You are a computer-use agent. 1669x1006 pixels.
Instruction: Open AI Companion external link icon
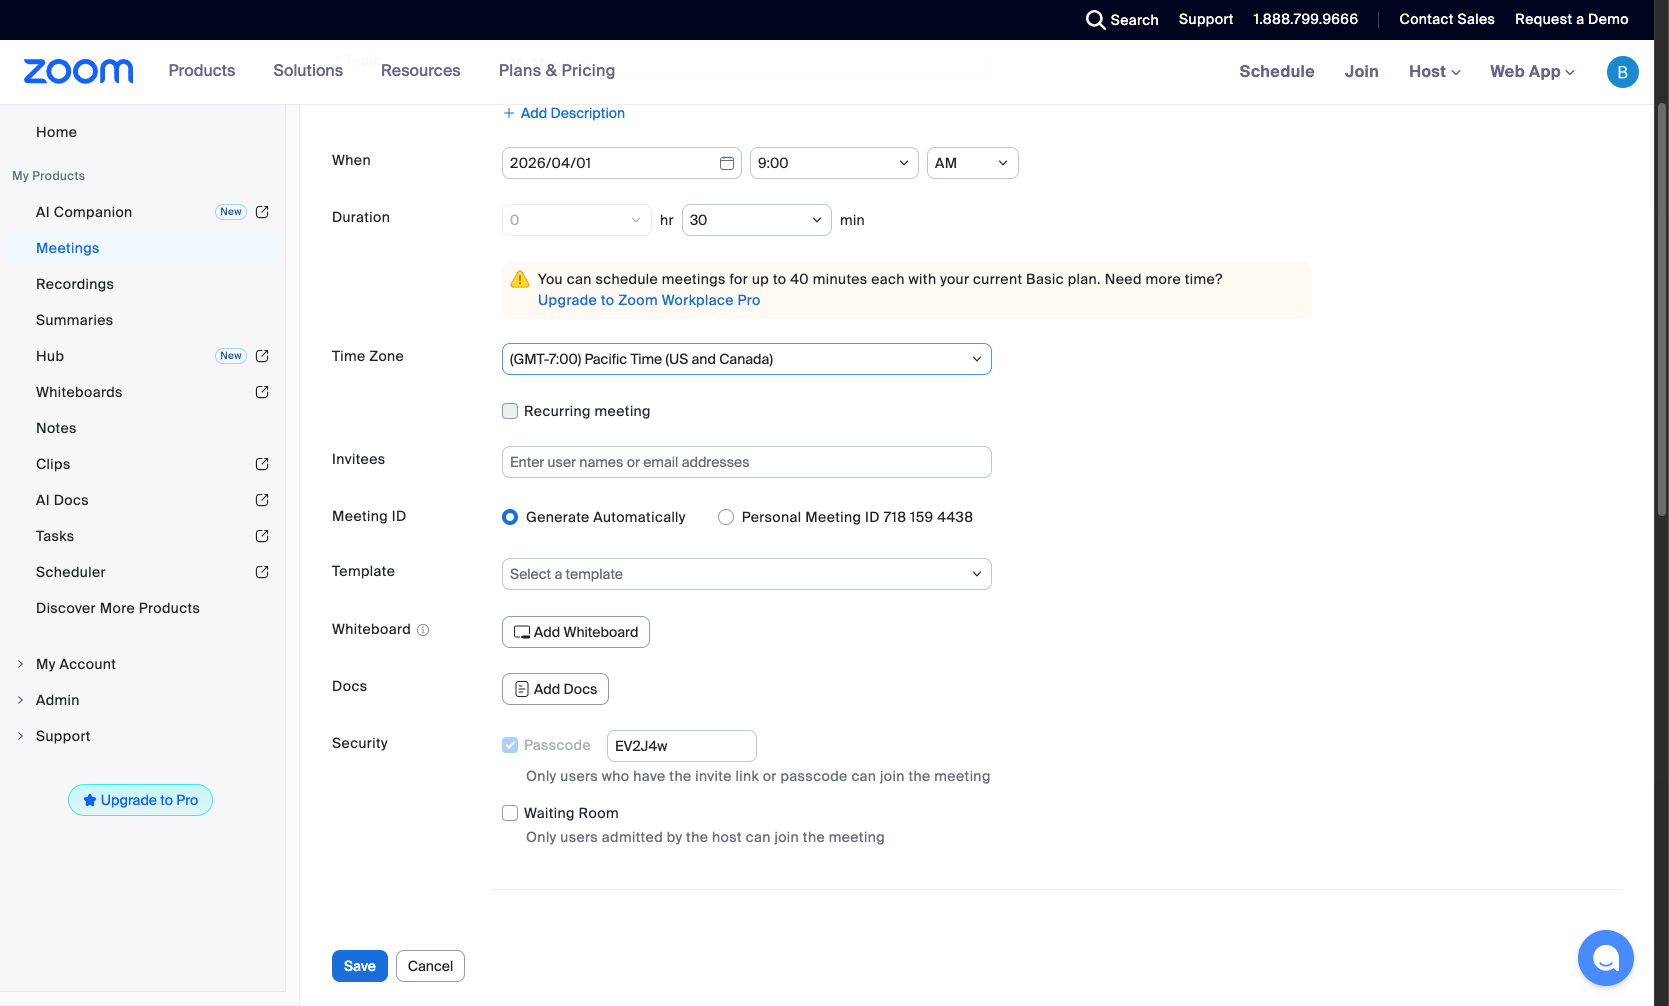tap(262, 212)
